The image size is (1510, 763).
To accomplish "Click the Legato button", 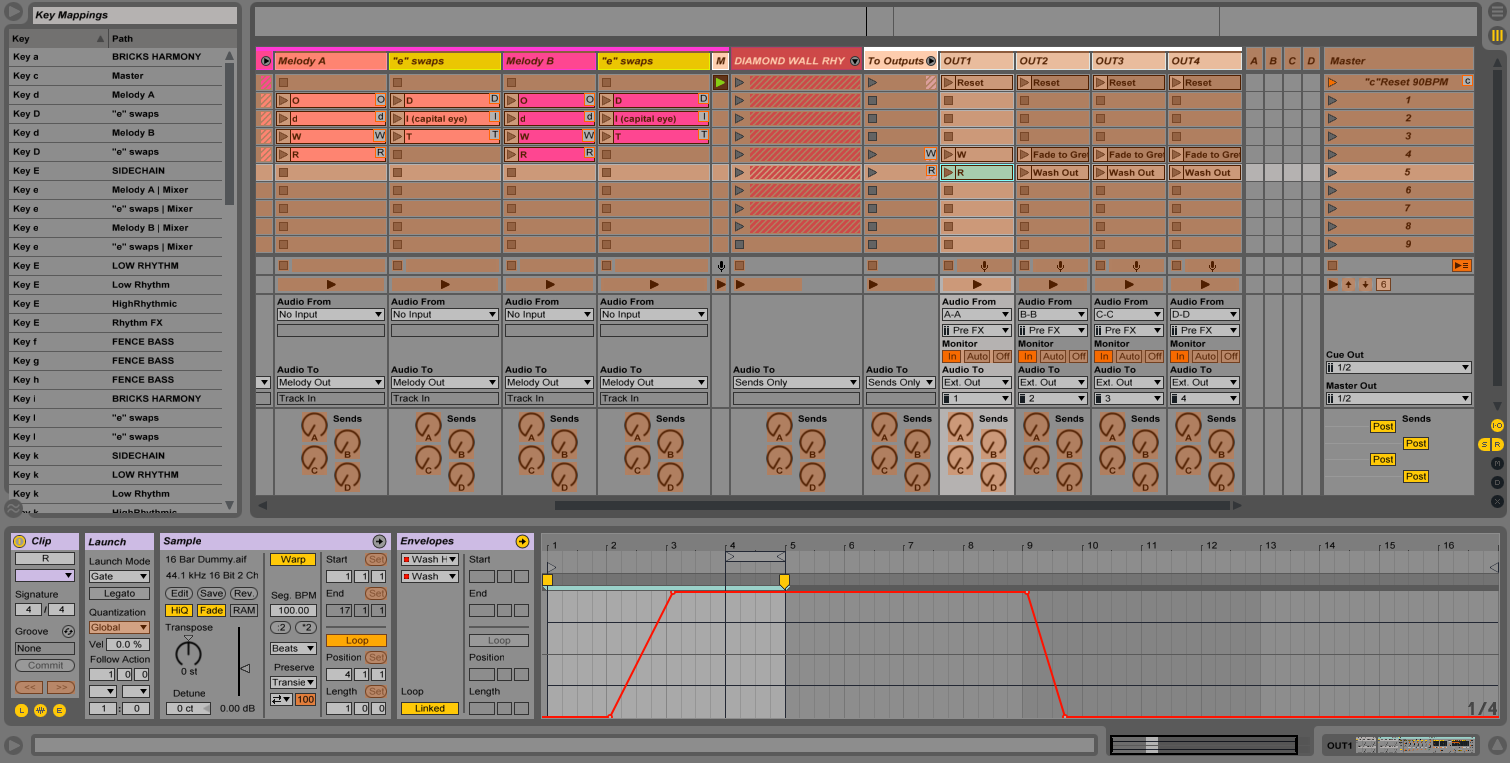I will (x=119, y=594).
